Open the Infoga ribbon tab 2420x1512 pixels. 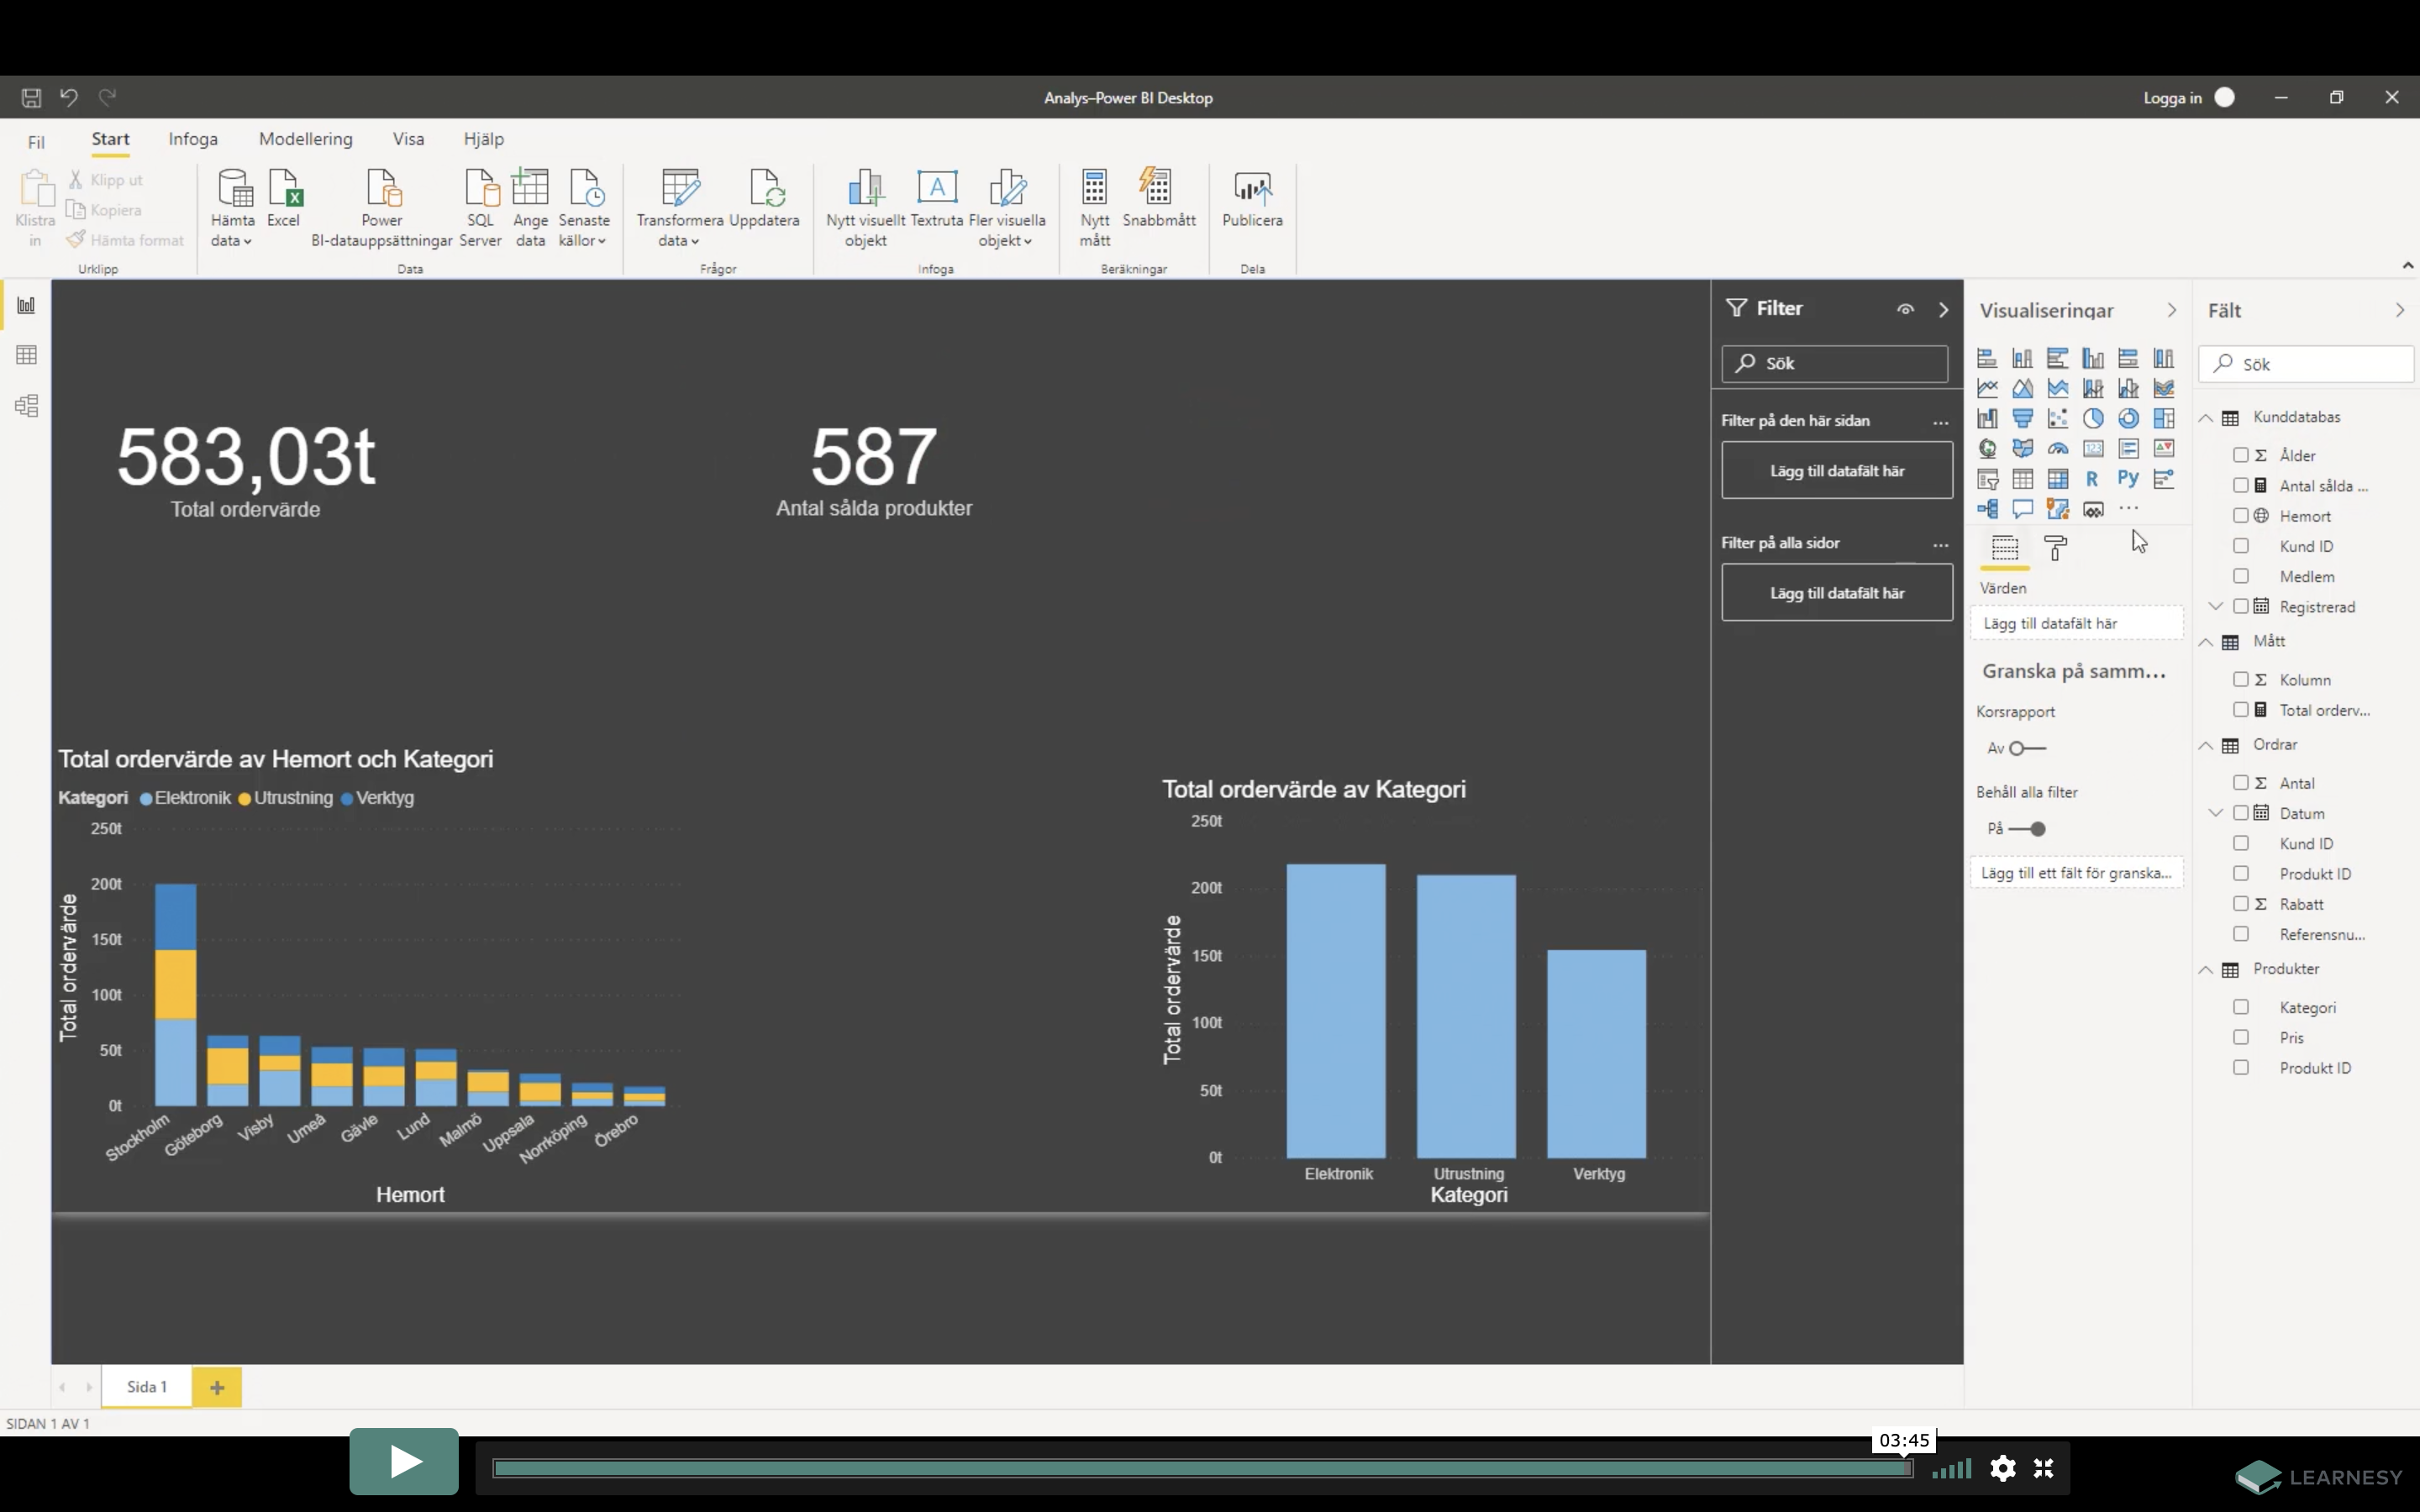click(x=193, y=139)
